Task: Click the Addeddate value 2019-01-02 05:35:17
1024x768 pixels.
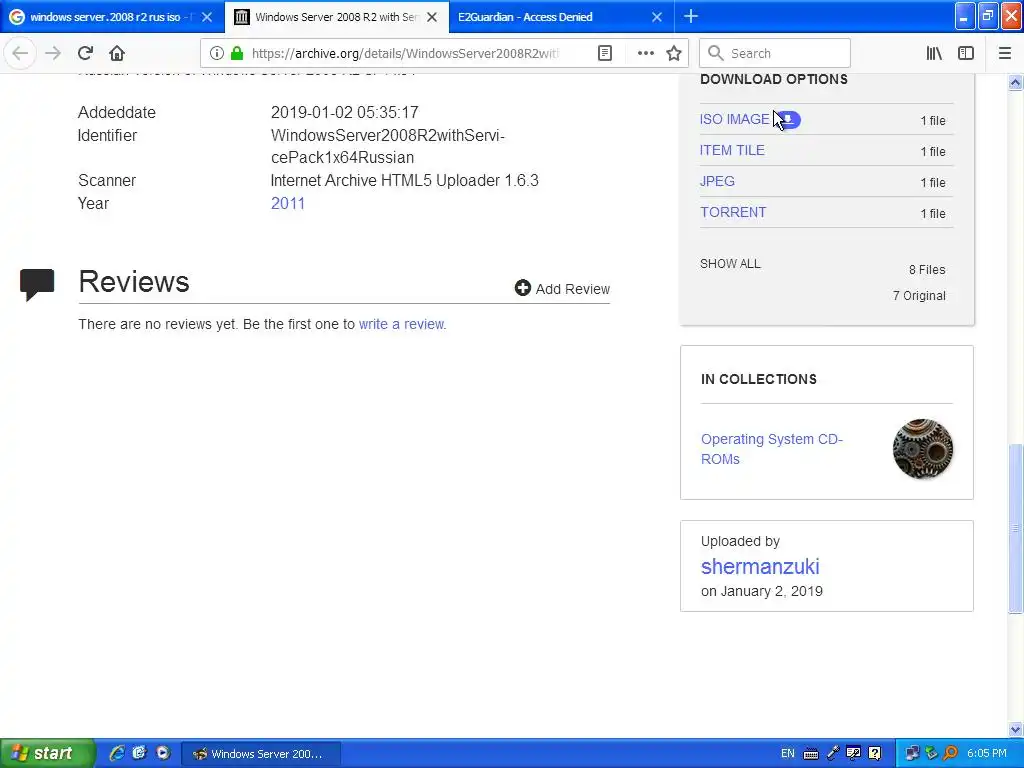Action: 345,112
